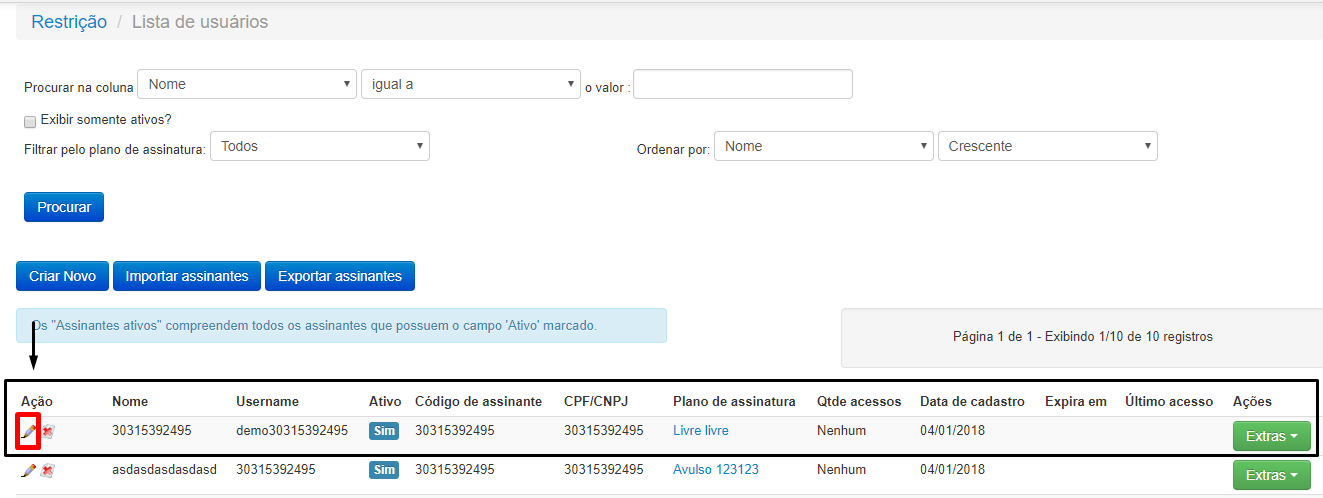This screenshot has width=1323, height=498.
Task: Edit user 30315392495 with pencil icon
Action: pos(28,431)
